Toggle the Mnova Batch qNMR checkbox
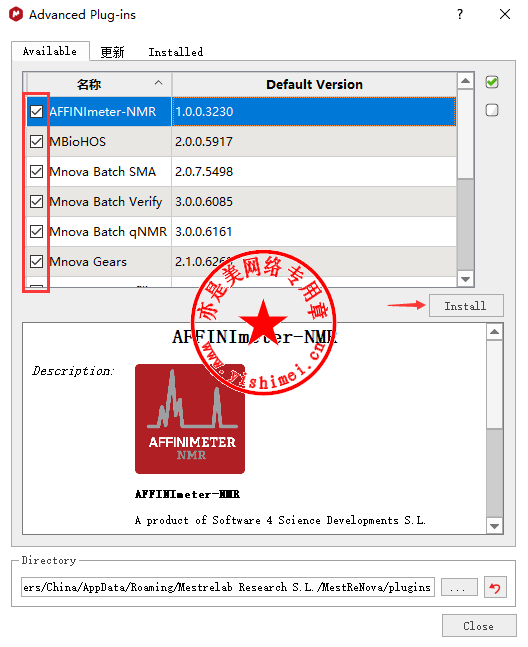Viewport: 528px width, 647px height. click(36, 231)
